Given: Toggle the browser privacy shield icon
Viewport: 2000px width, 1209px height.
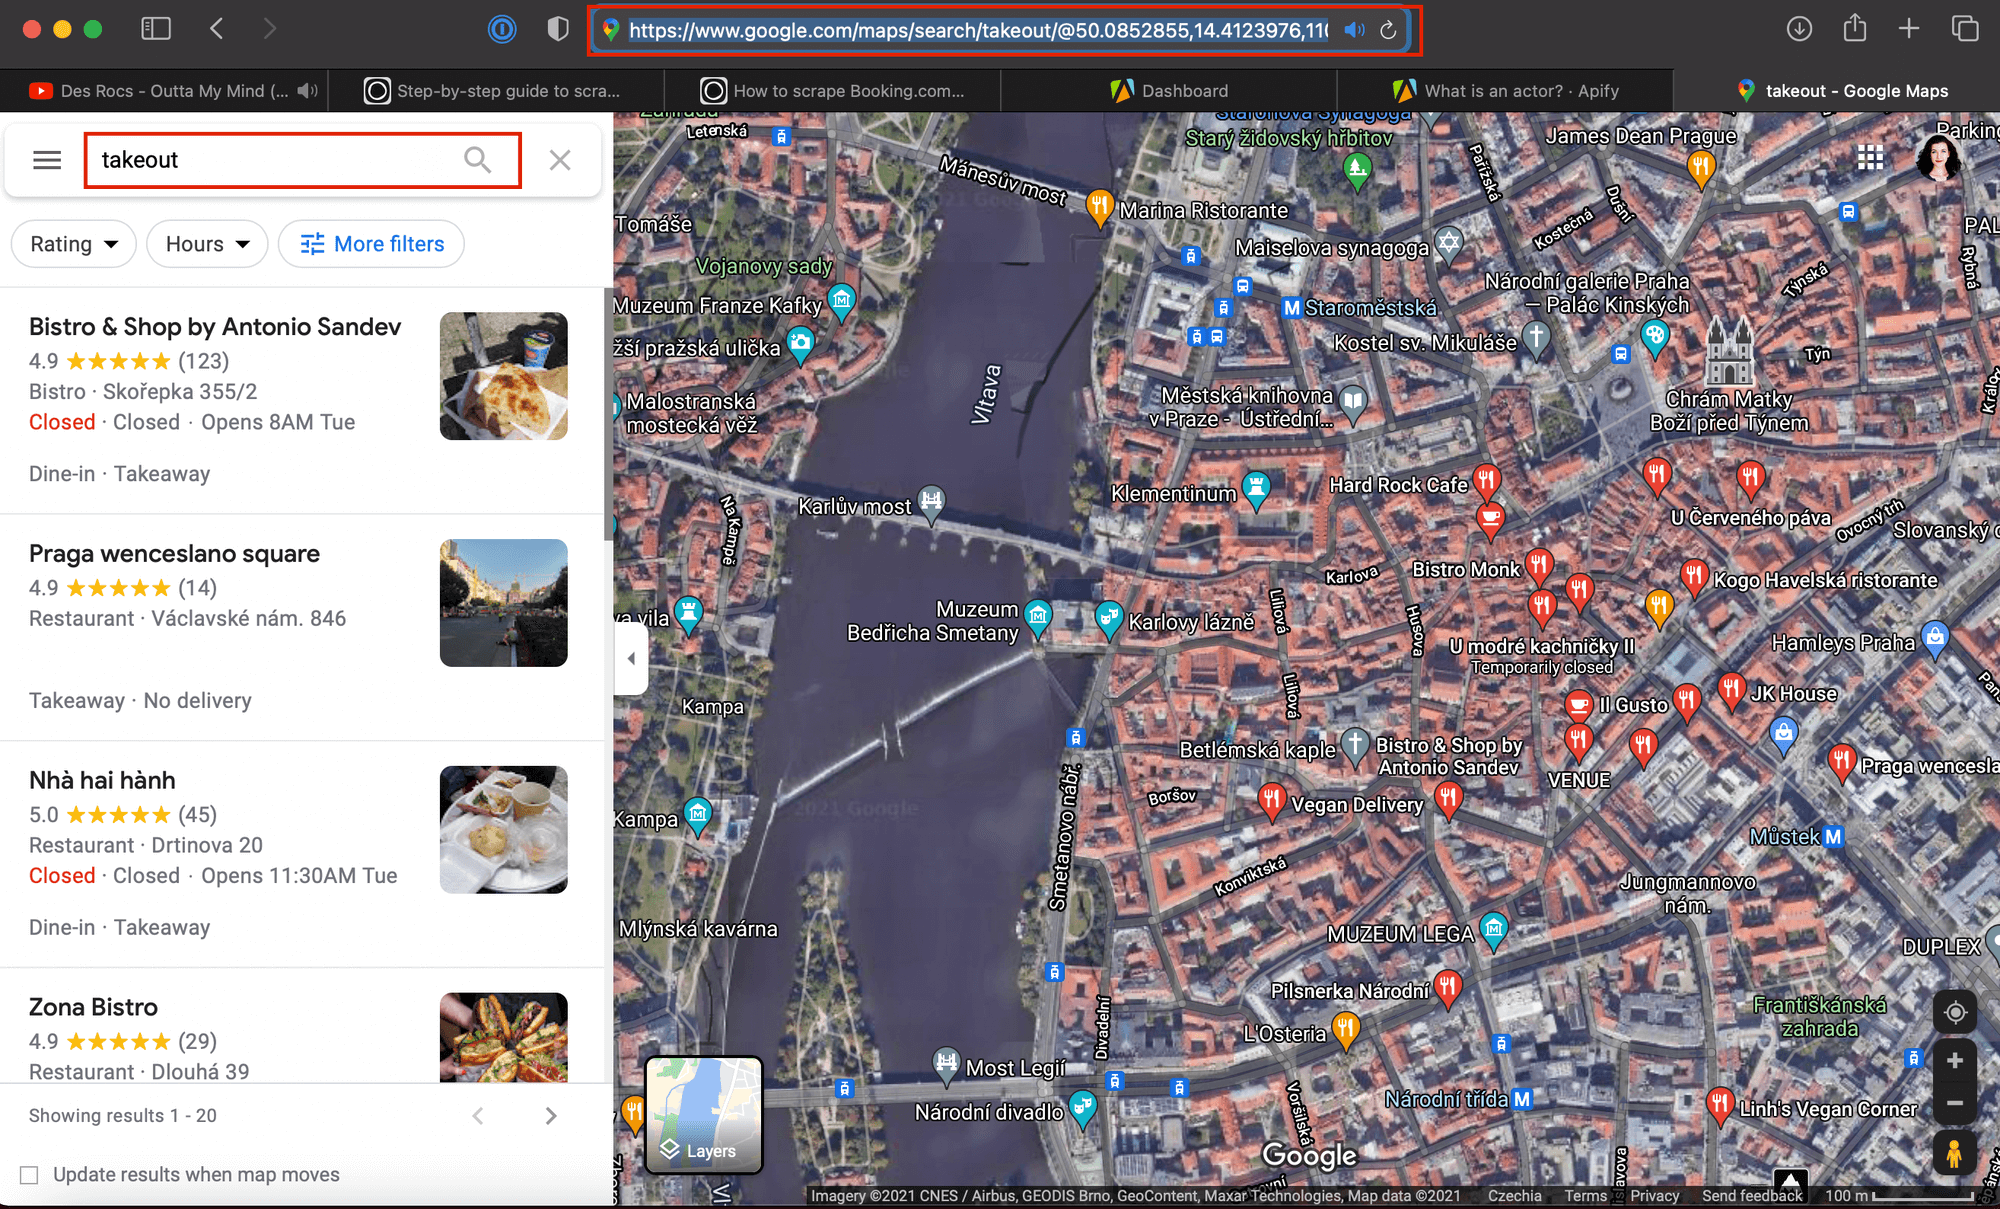Looking at the screenshot, I should [557, 29].
